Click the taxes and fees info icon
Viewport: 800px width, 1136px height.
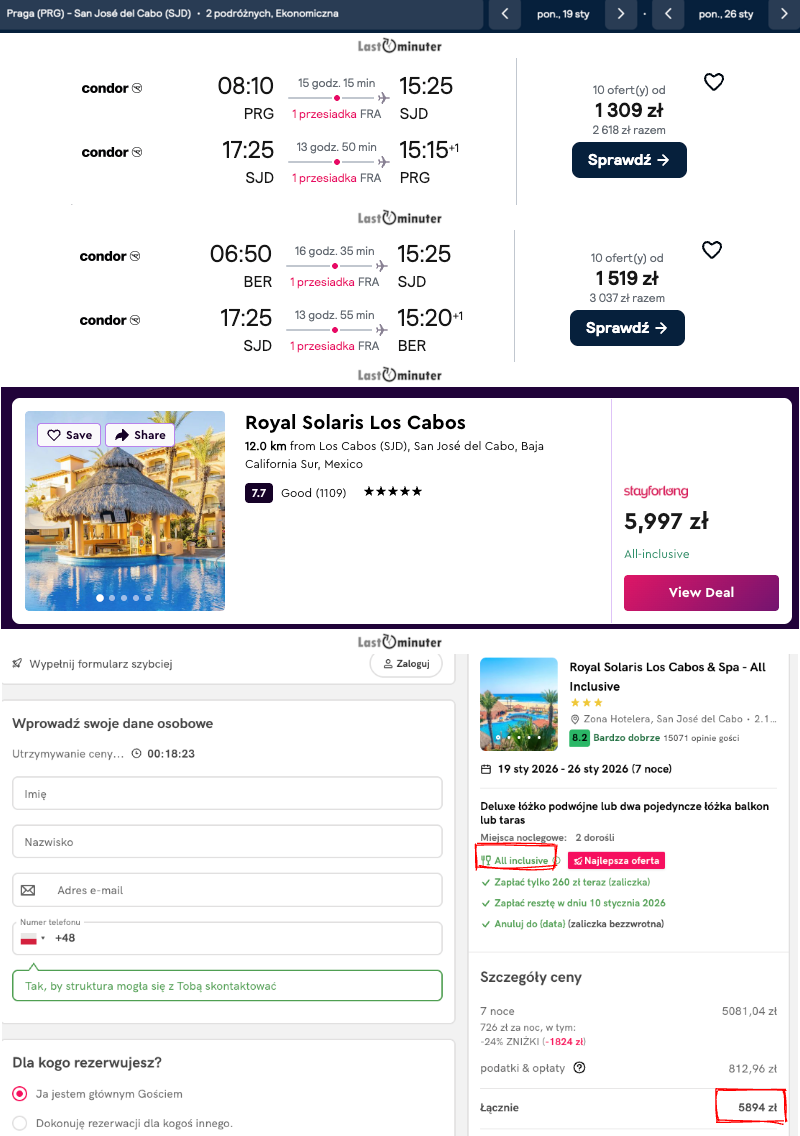click(579, 1068)
